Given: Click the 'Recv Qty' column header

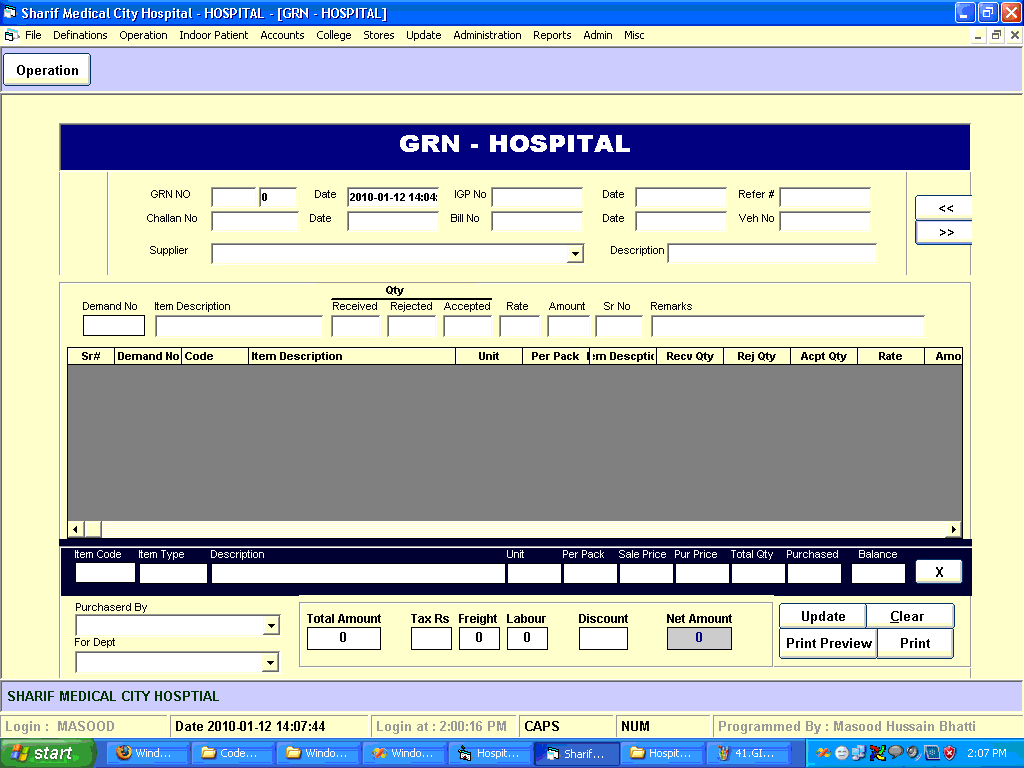Looking at the screenshot, I should (x=690, y=356).
